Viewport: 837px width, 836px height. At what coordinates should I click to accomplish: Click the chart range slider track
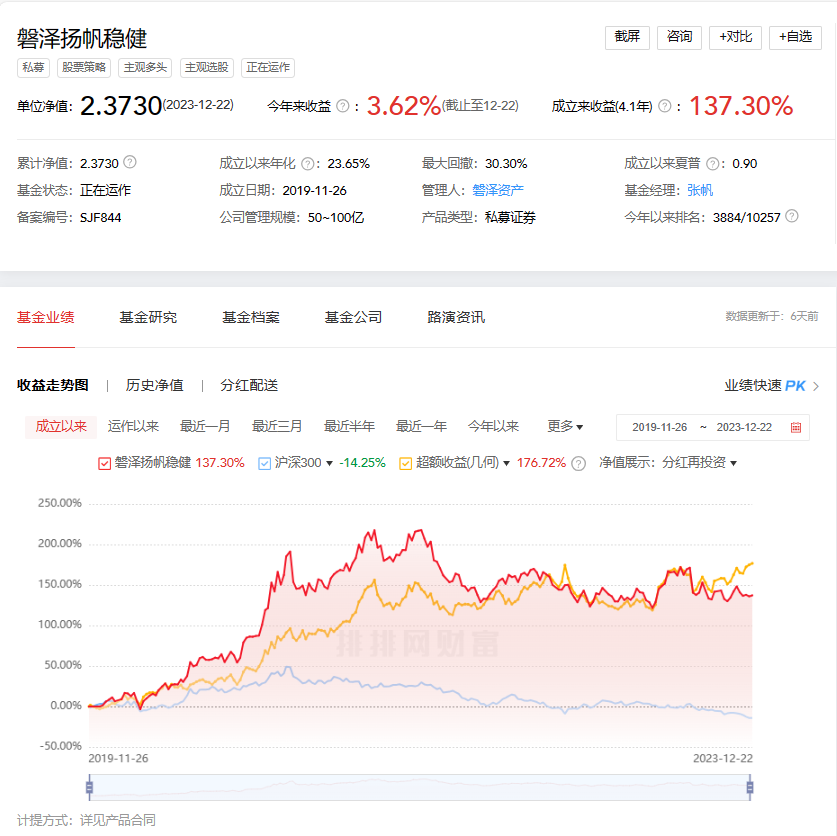tap(420, 787)
